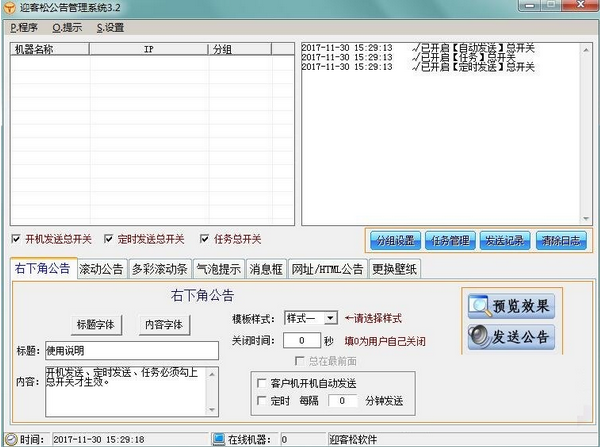Select the 右下角公告 tab

43,268
